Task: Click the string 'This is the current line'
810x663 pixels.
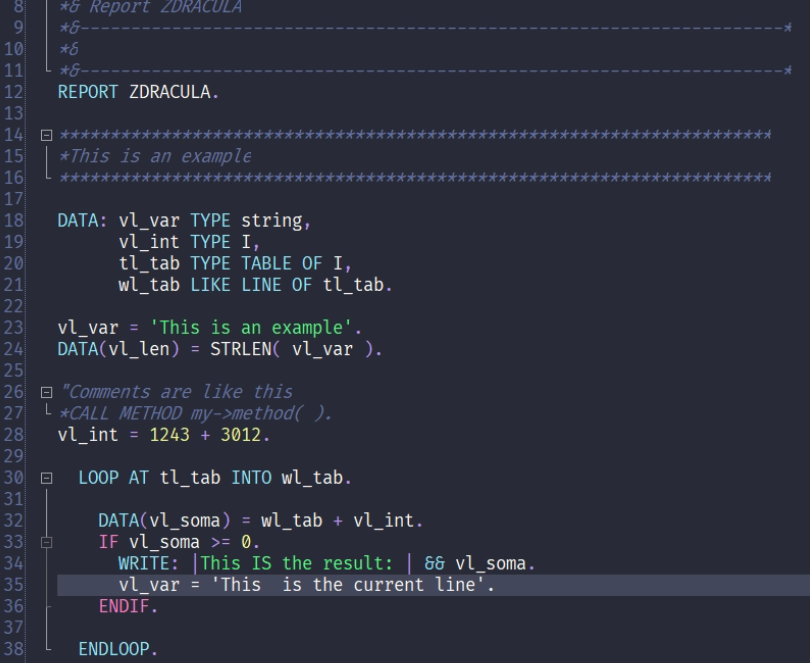Action: (x=349, y=585)
